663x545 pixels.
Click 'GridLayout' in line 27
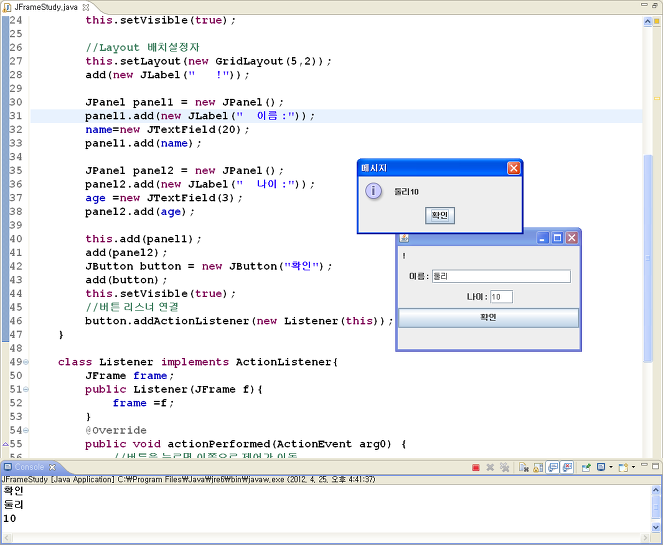coord(249,61)
